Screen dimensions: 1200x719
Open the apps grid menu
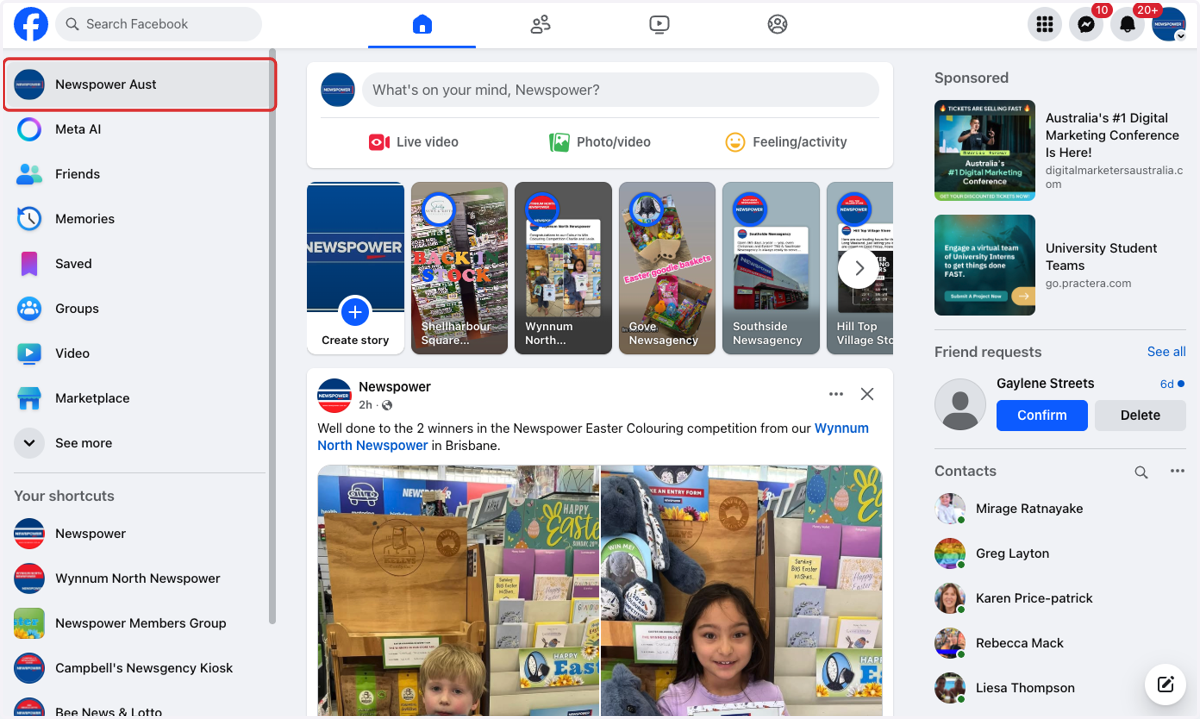pyautogui.click(x=1045, y=24)
